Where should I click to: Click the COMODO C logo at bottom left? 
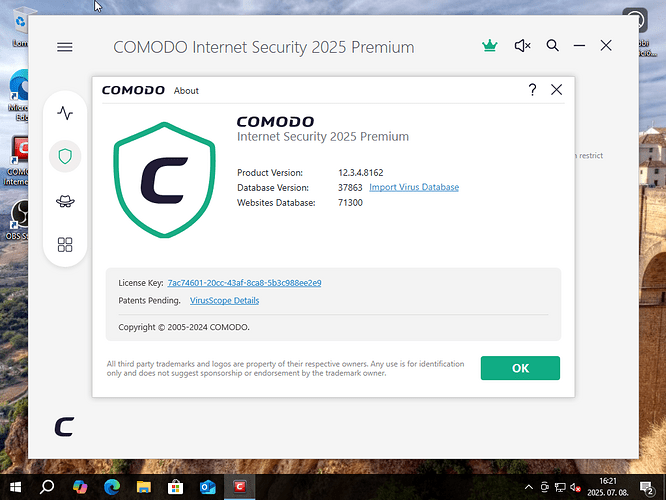(x=65, y=427)
